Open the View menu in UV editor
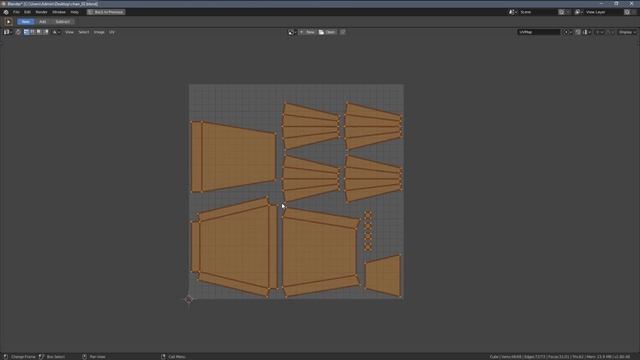Screen dimensions: 640x360 [69, 32]
